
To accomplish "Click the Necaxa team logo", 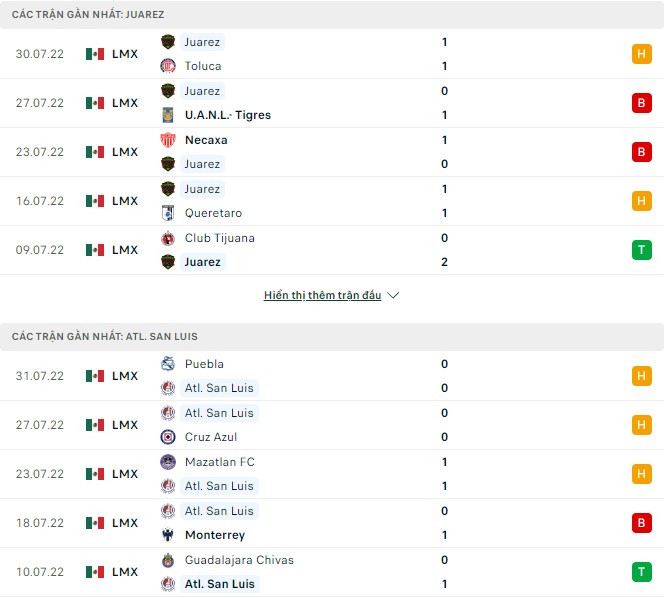I will coord(168,140).
